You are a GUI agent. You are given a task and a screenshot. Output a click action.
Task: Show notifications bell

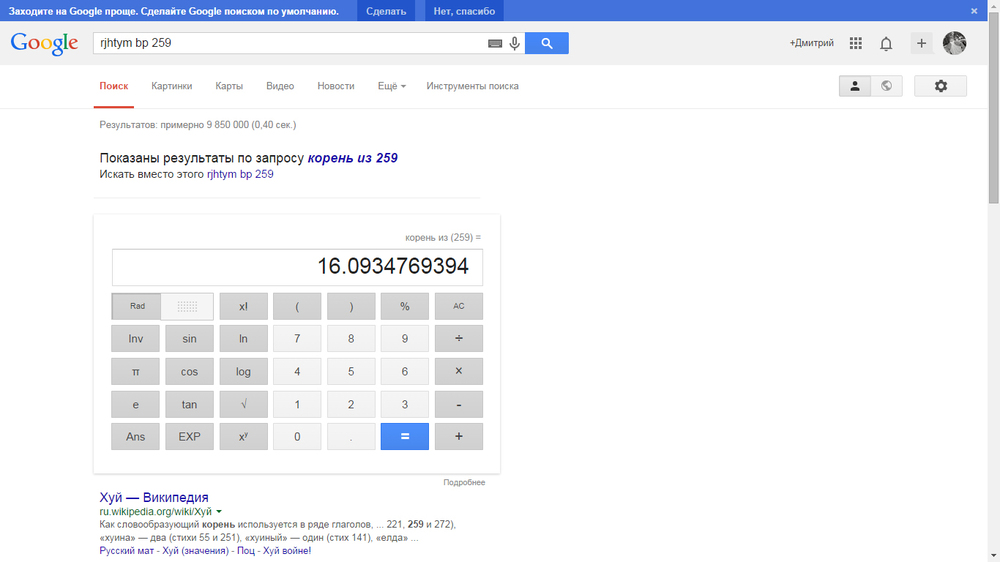(x=886, y=43)
